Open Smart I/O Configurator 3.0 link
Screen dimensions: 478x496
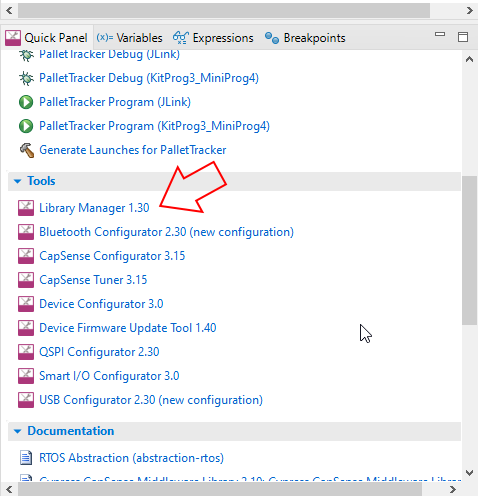coord(109,376)
